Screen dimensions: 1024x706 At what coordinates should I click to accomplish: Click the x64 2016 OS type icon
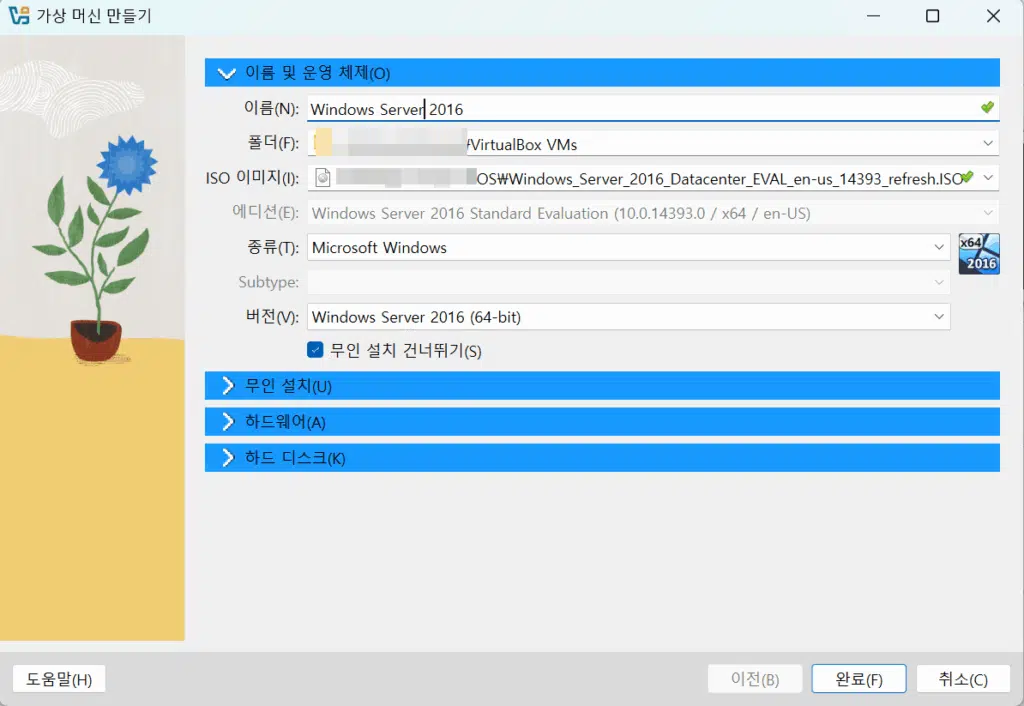[x=978, y=253]
